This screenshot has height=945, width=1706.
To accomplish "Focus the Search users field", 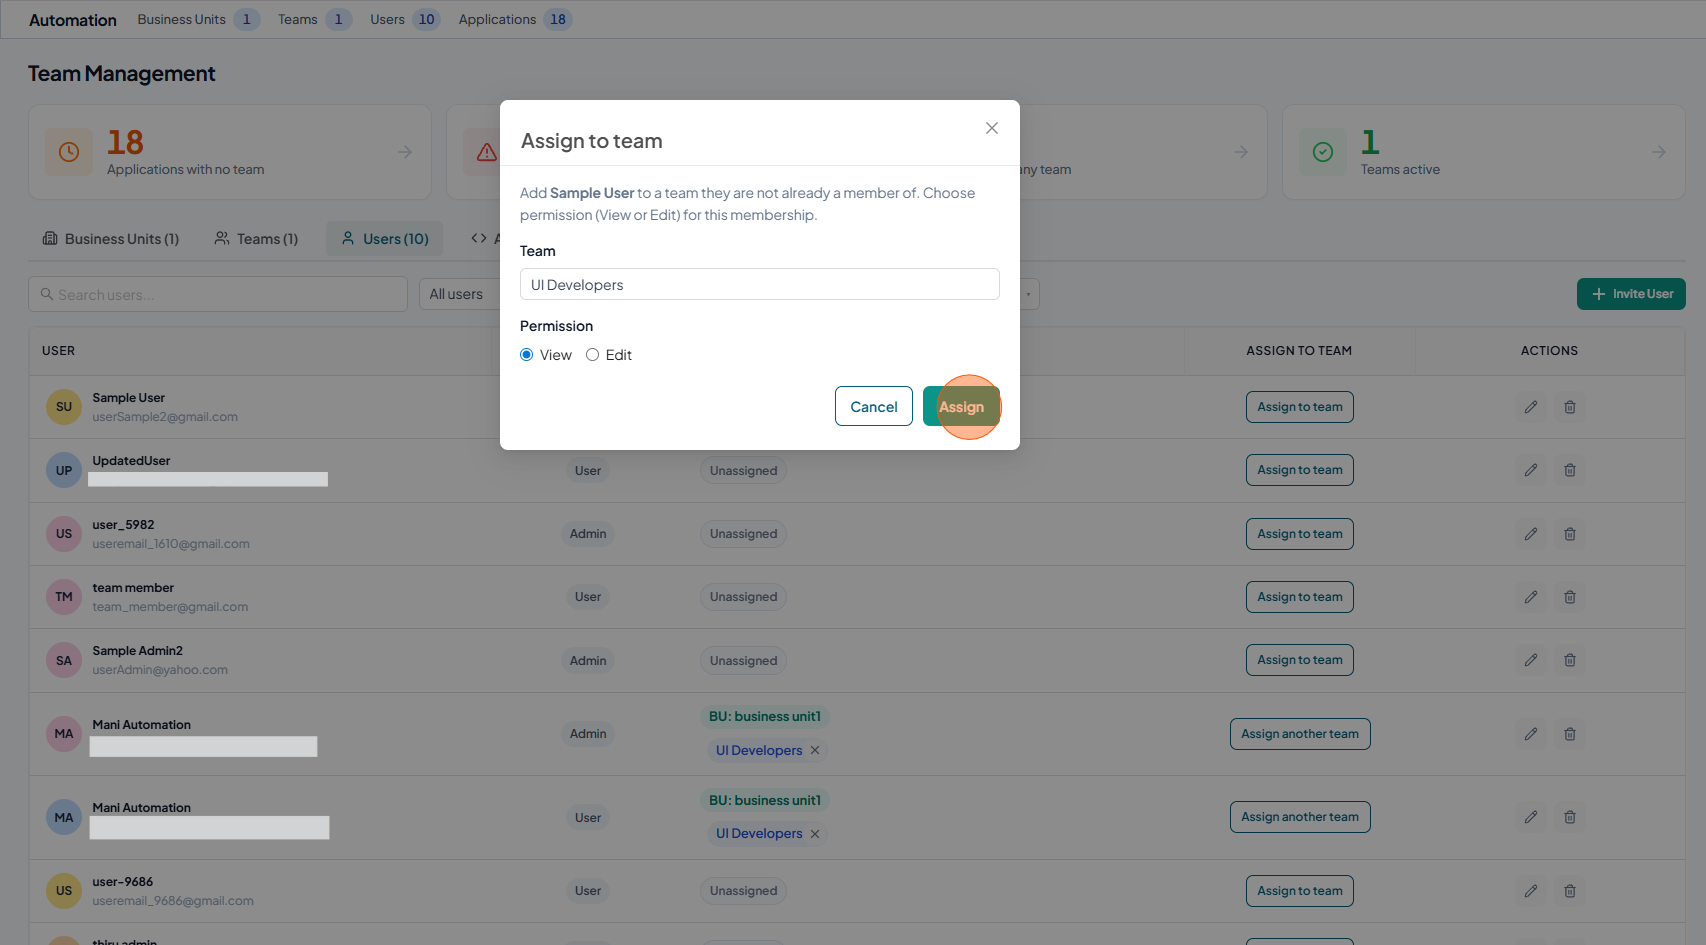I will tap(218, 294).
